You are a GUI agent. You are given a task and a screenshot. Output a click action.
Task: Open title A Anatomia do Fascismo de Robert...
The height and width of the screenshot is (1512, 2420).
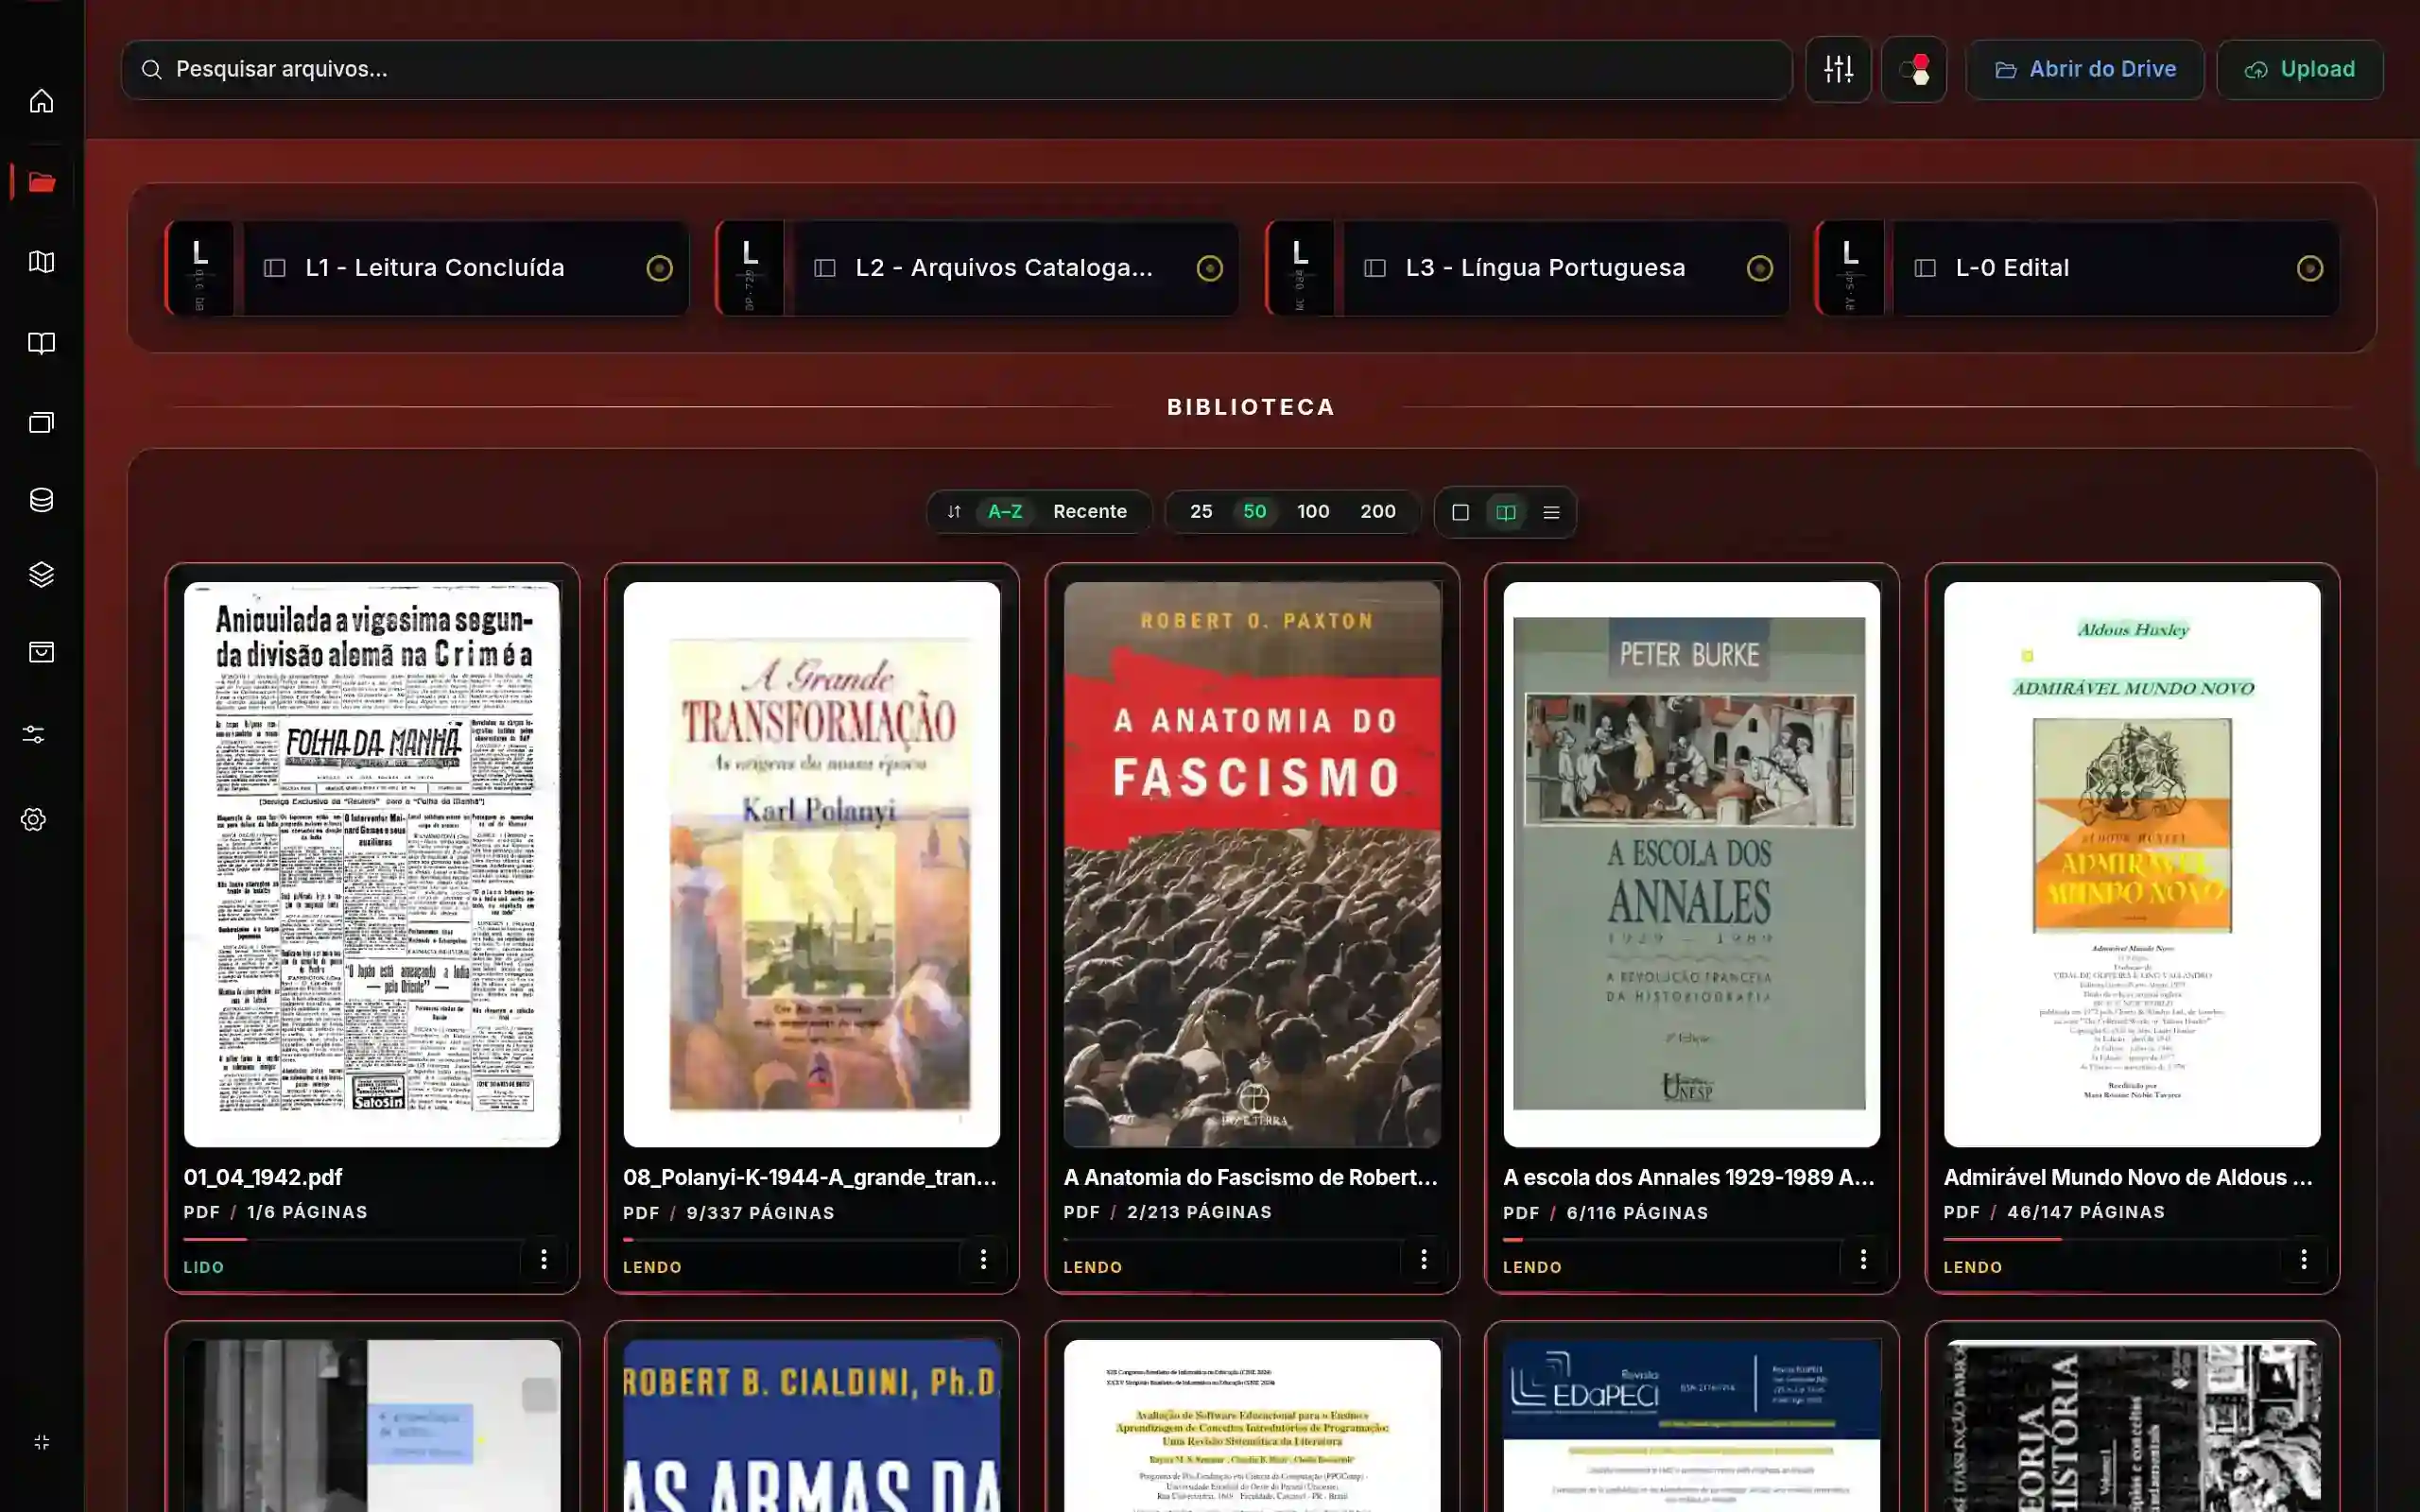coord(1251,1178)
